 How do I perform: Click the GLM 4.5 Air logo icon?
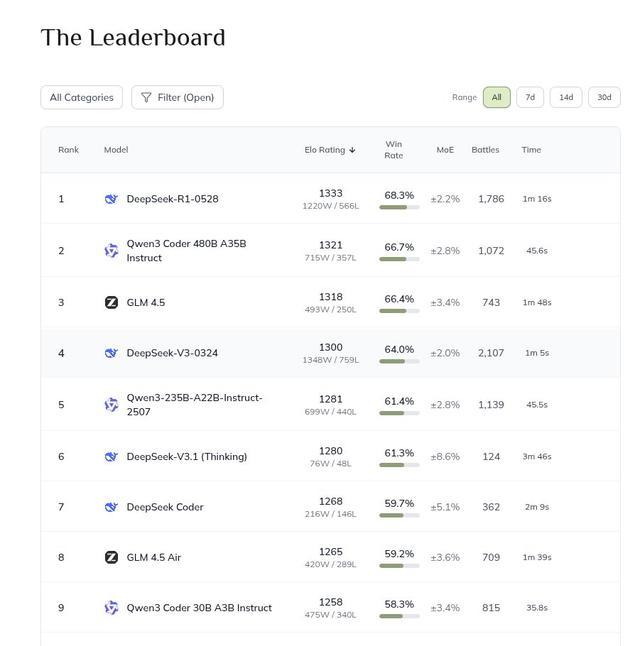111,558
